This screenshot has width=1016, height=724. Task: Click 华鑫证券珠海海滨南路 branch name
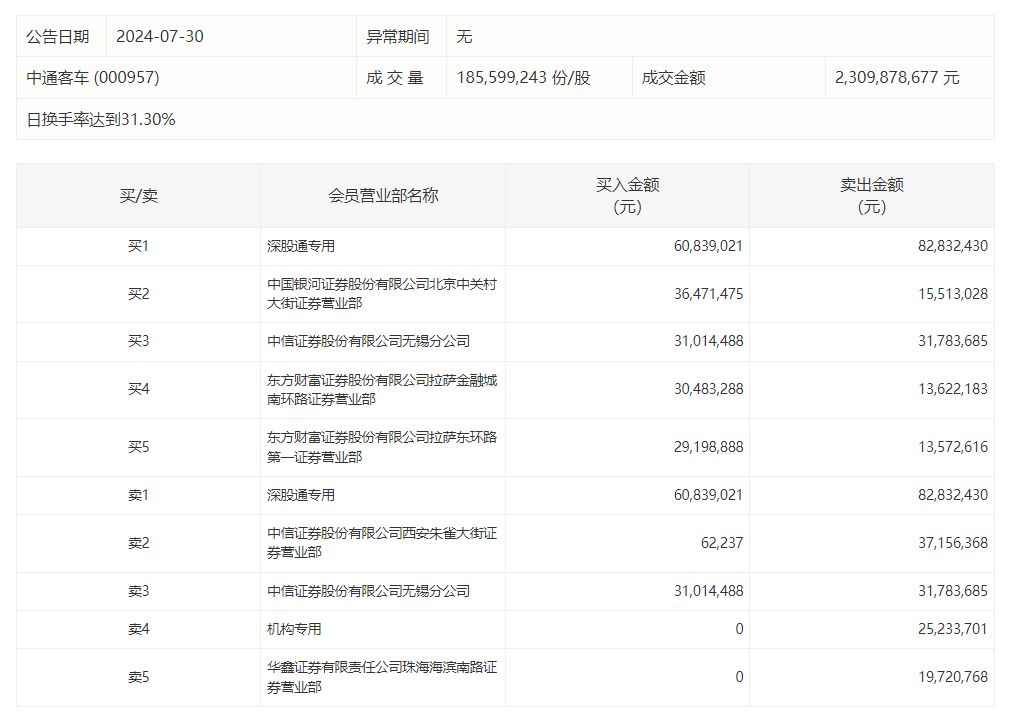click(x=382, y=677)
